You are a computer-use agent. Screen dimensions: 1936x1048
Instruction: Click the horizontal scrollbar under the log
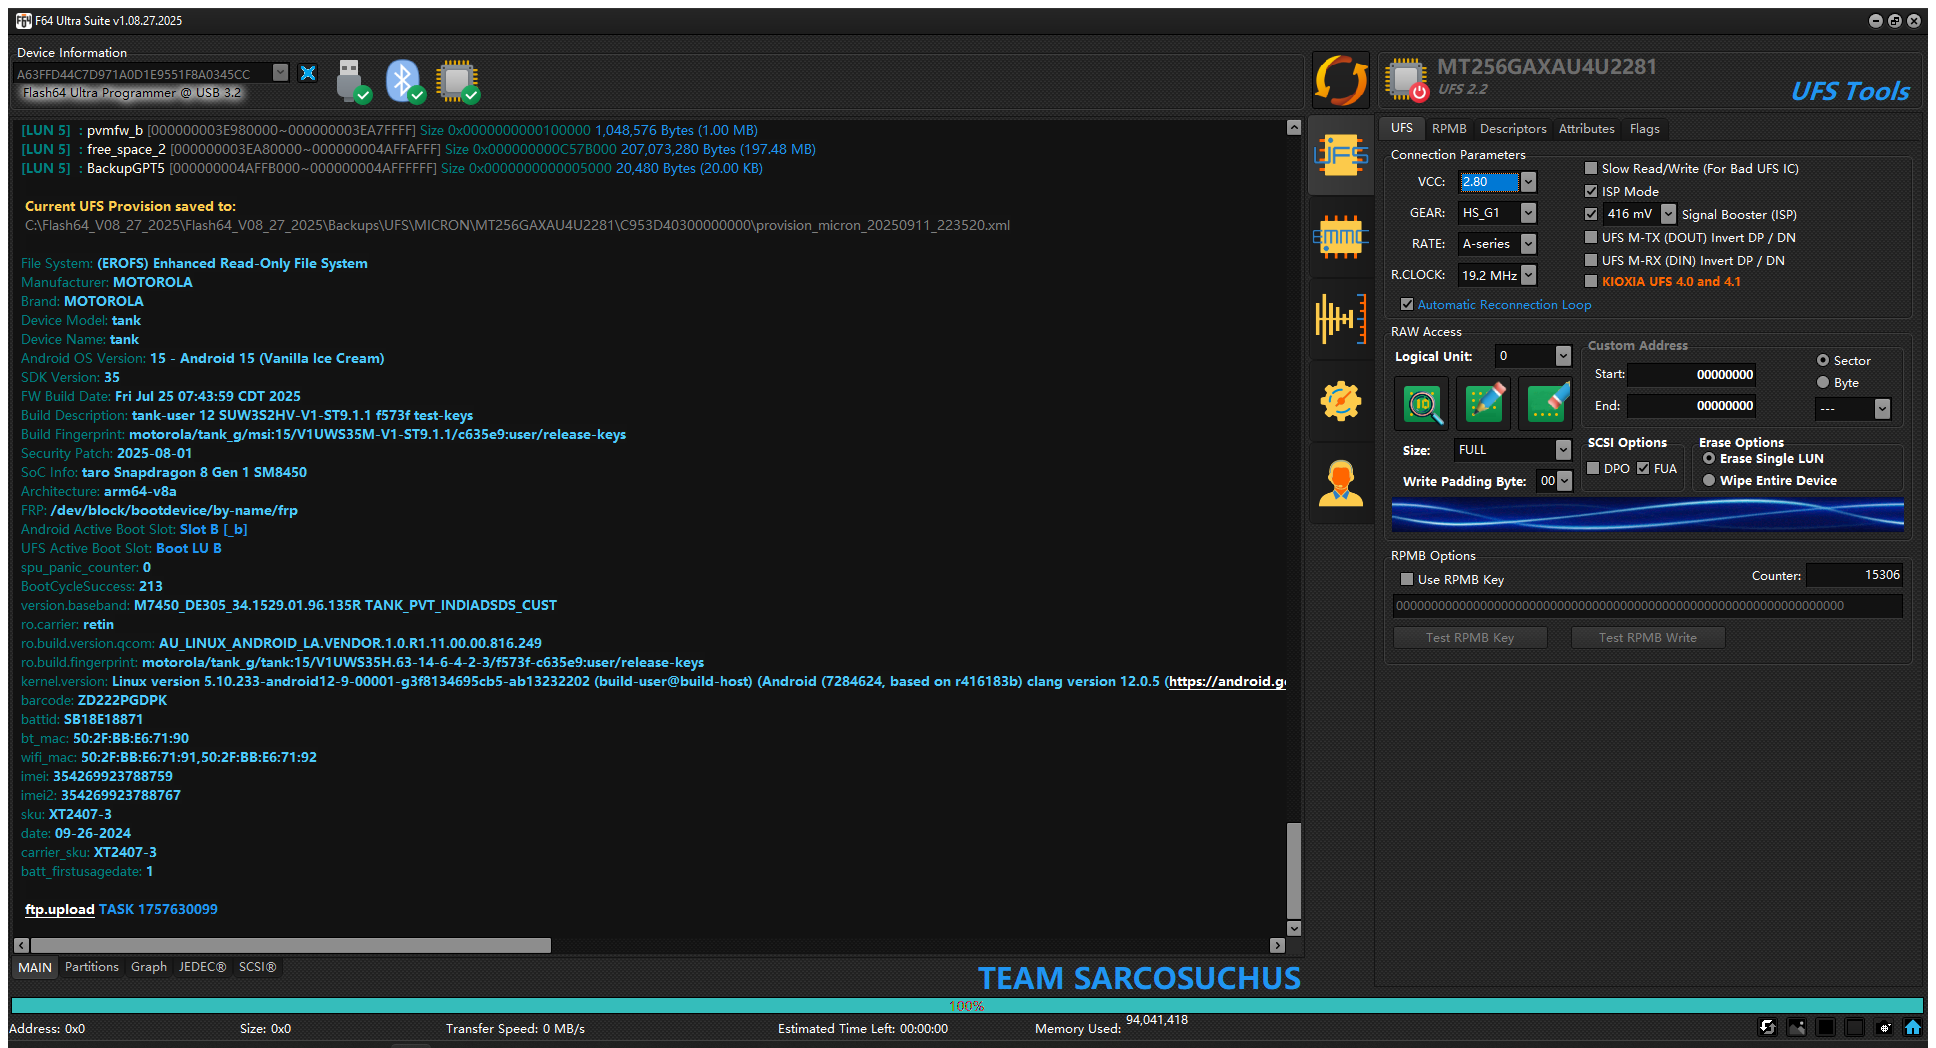point(290,945)
